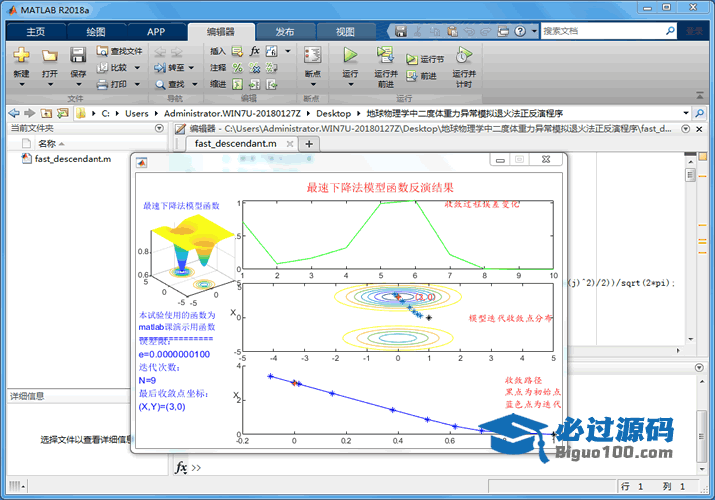Click the Users segment in the path
The image size is (715, 500).
[x=136, y=113]
